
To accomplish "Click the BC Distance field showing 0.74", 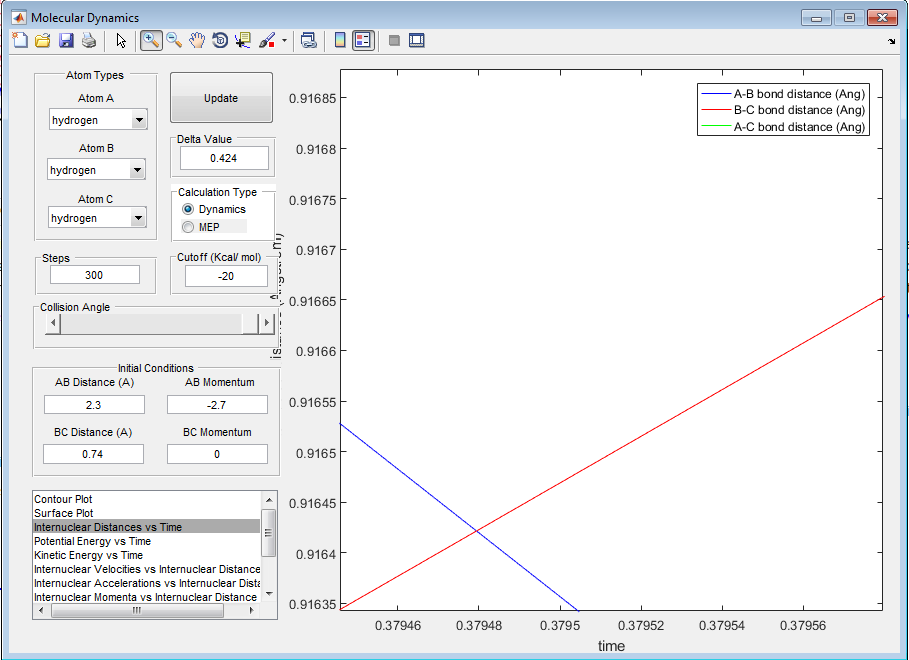I will (93, 454).
